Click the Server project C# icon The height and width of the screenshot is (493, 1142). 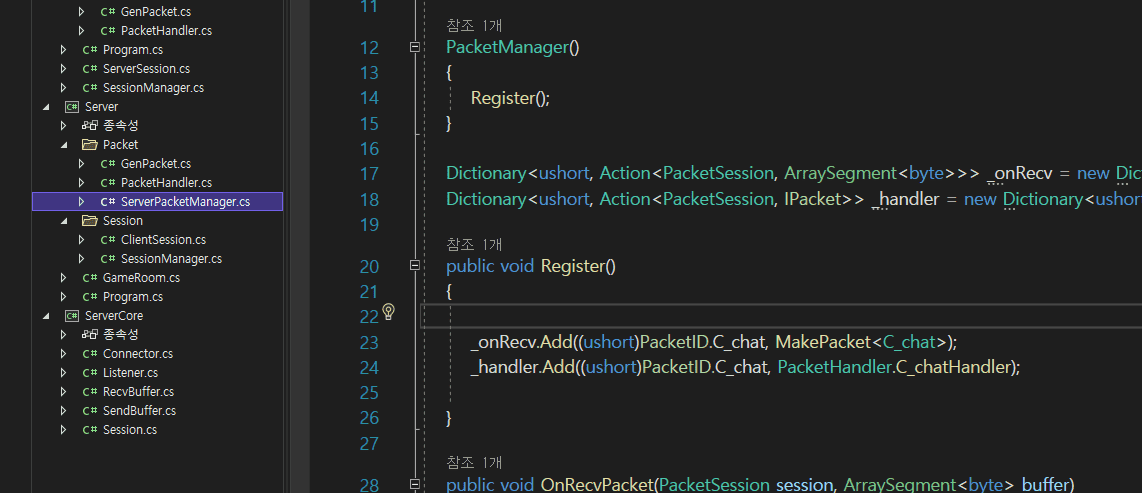point(72,106)
